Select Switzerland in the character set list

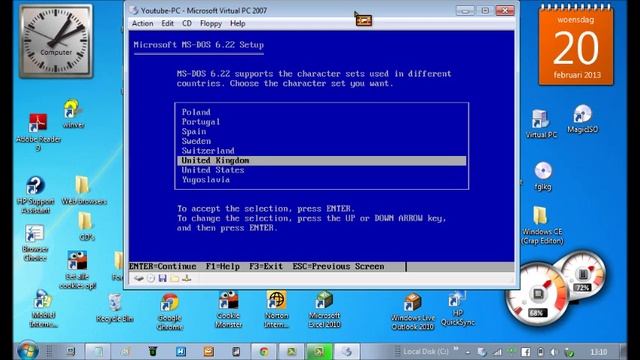pyautogui.click(x=208, y=151)
